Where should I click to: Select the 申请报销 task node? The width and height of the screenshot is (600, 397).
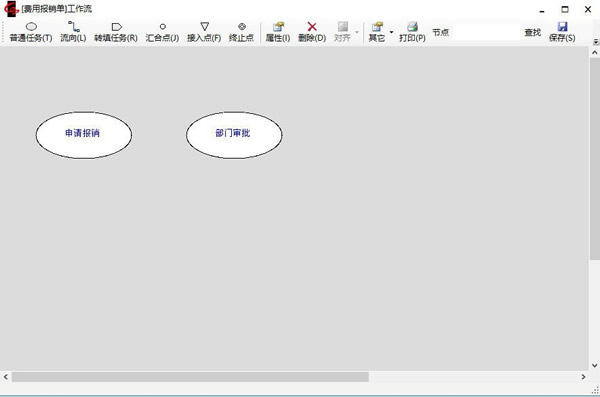coord(84,135)
